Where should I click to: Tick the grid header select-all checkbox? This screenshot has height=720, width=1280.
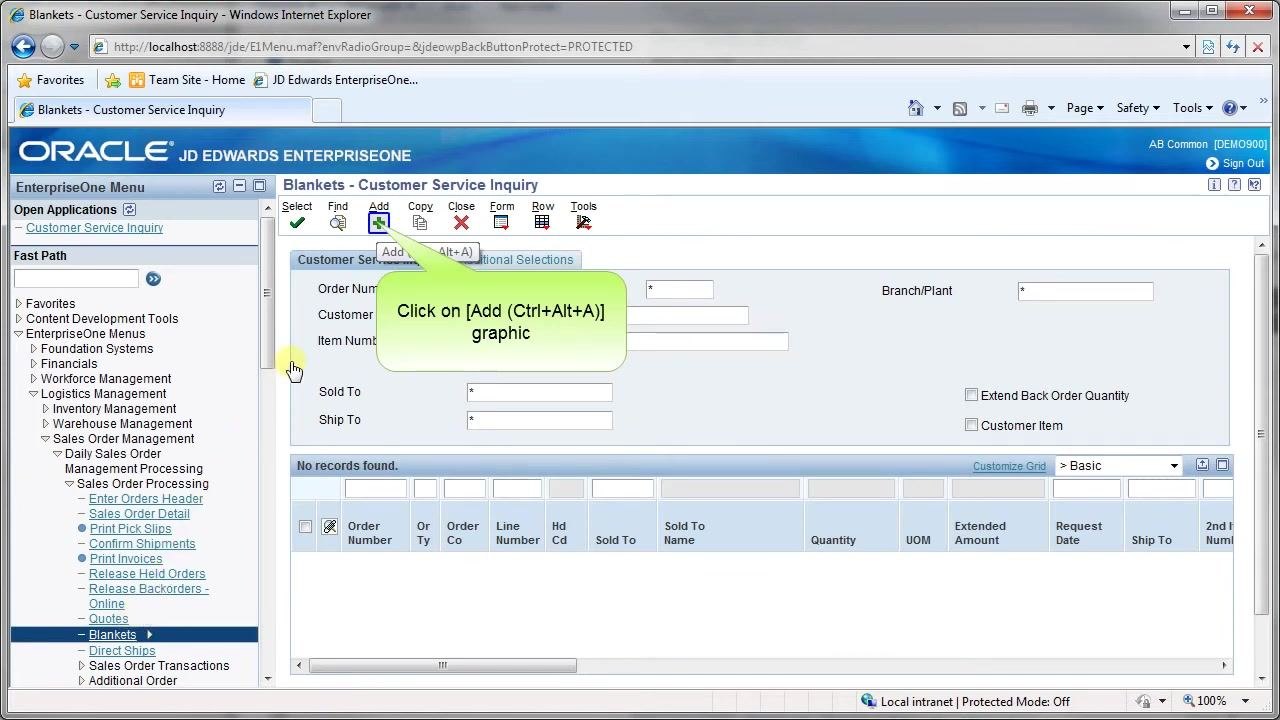pos(305,527)
